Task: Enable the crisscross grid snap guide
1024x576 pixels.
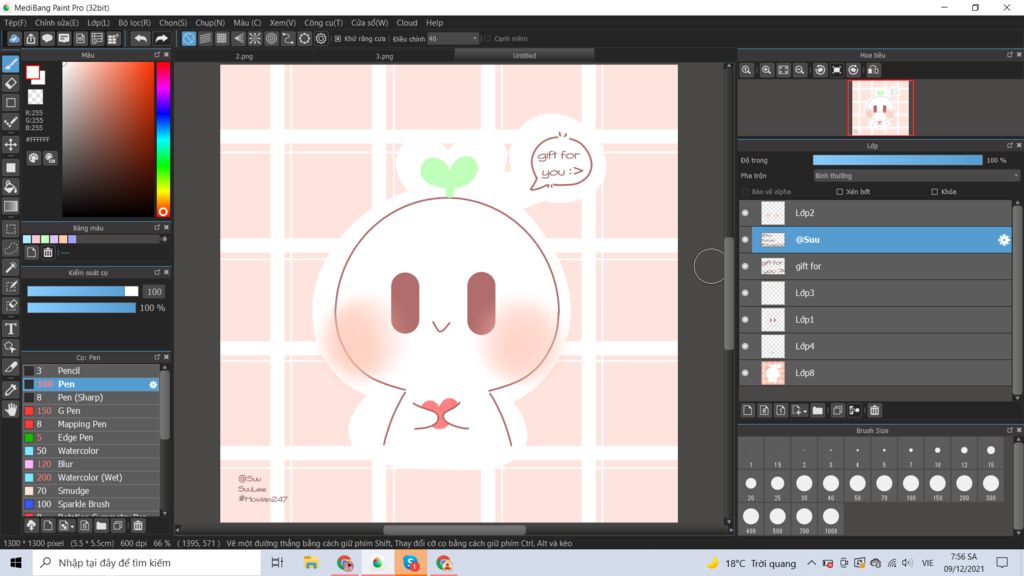Action: click(222, 39)
